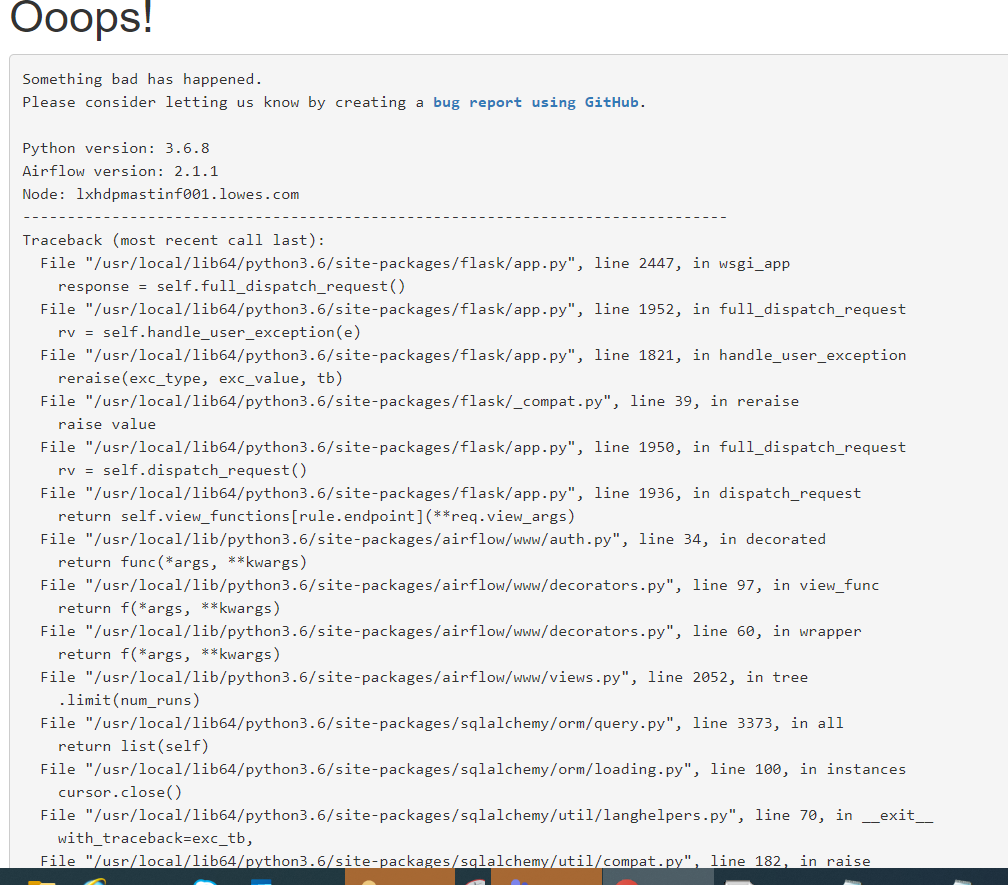The image size is (1008, 885).
Task: Click the 'views.py' line 2052 tree entry
Action: point(424,677)
